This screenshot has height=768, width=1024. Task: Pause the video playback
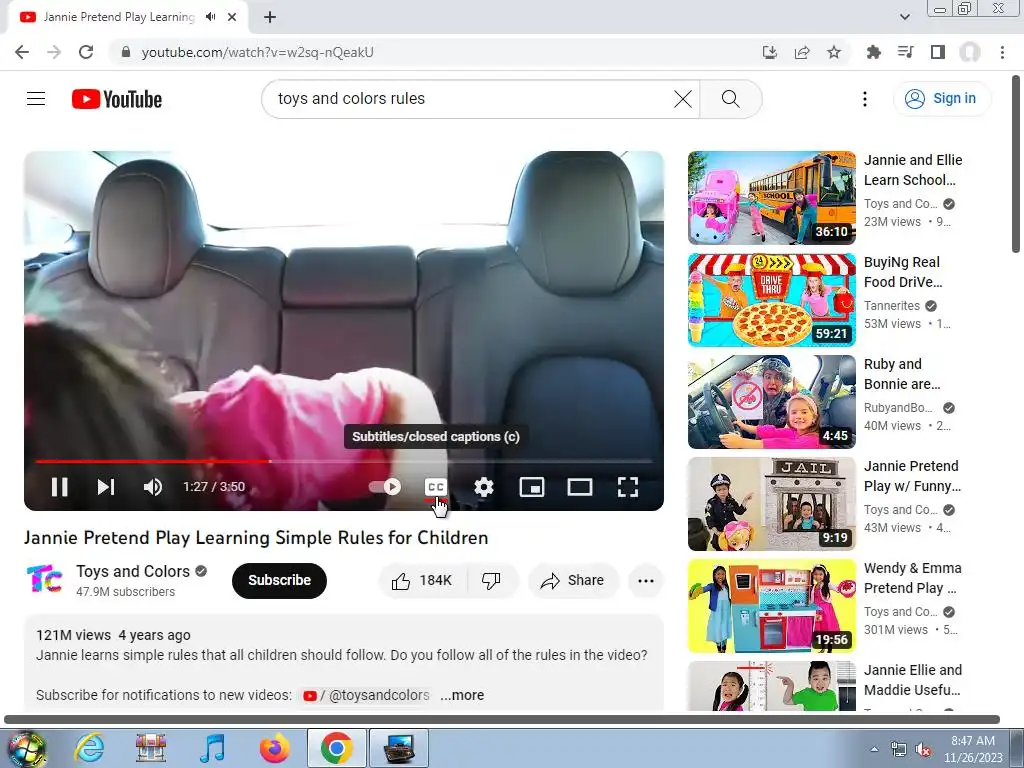click(59, 487)
